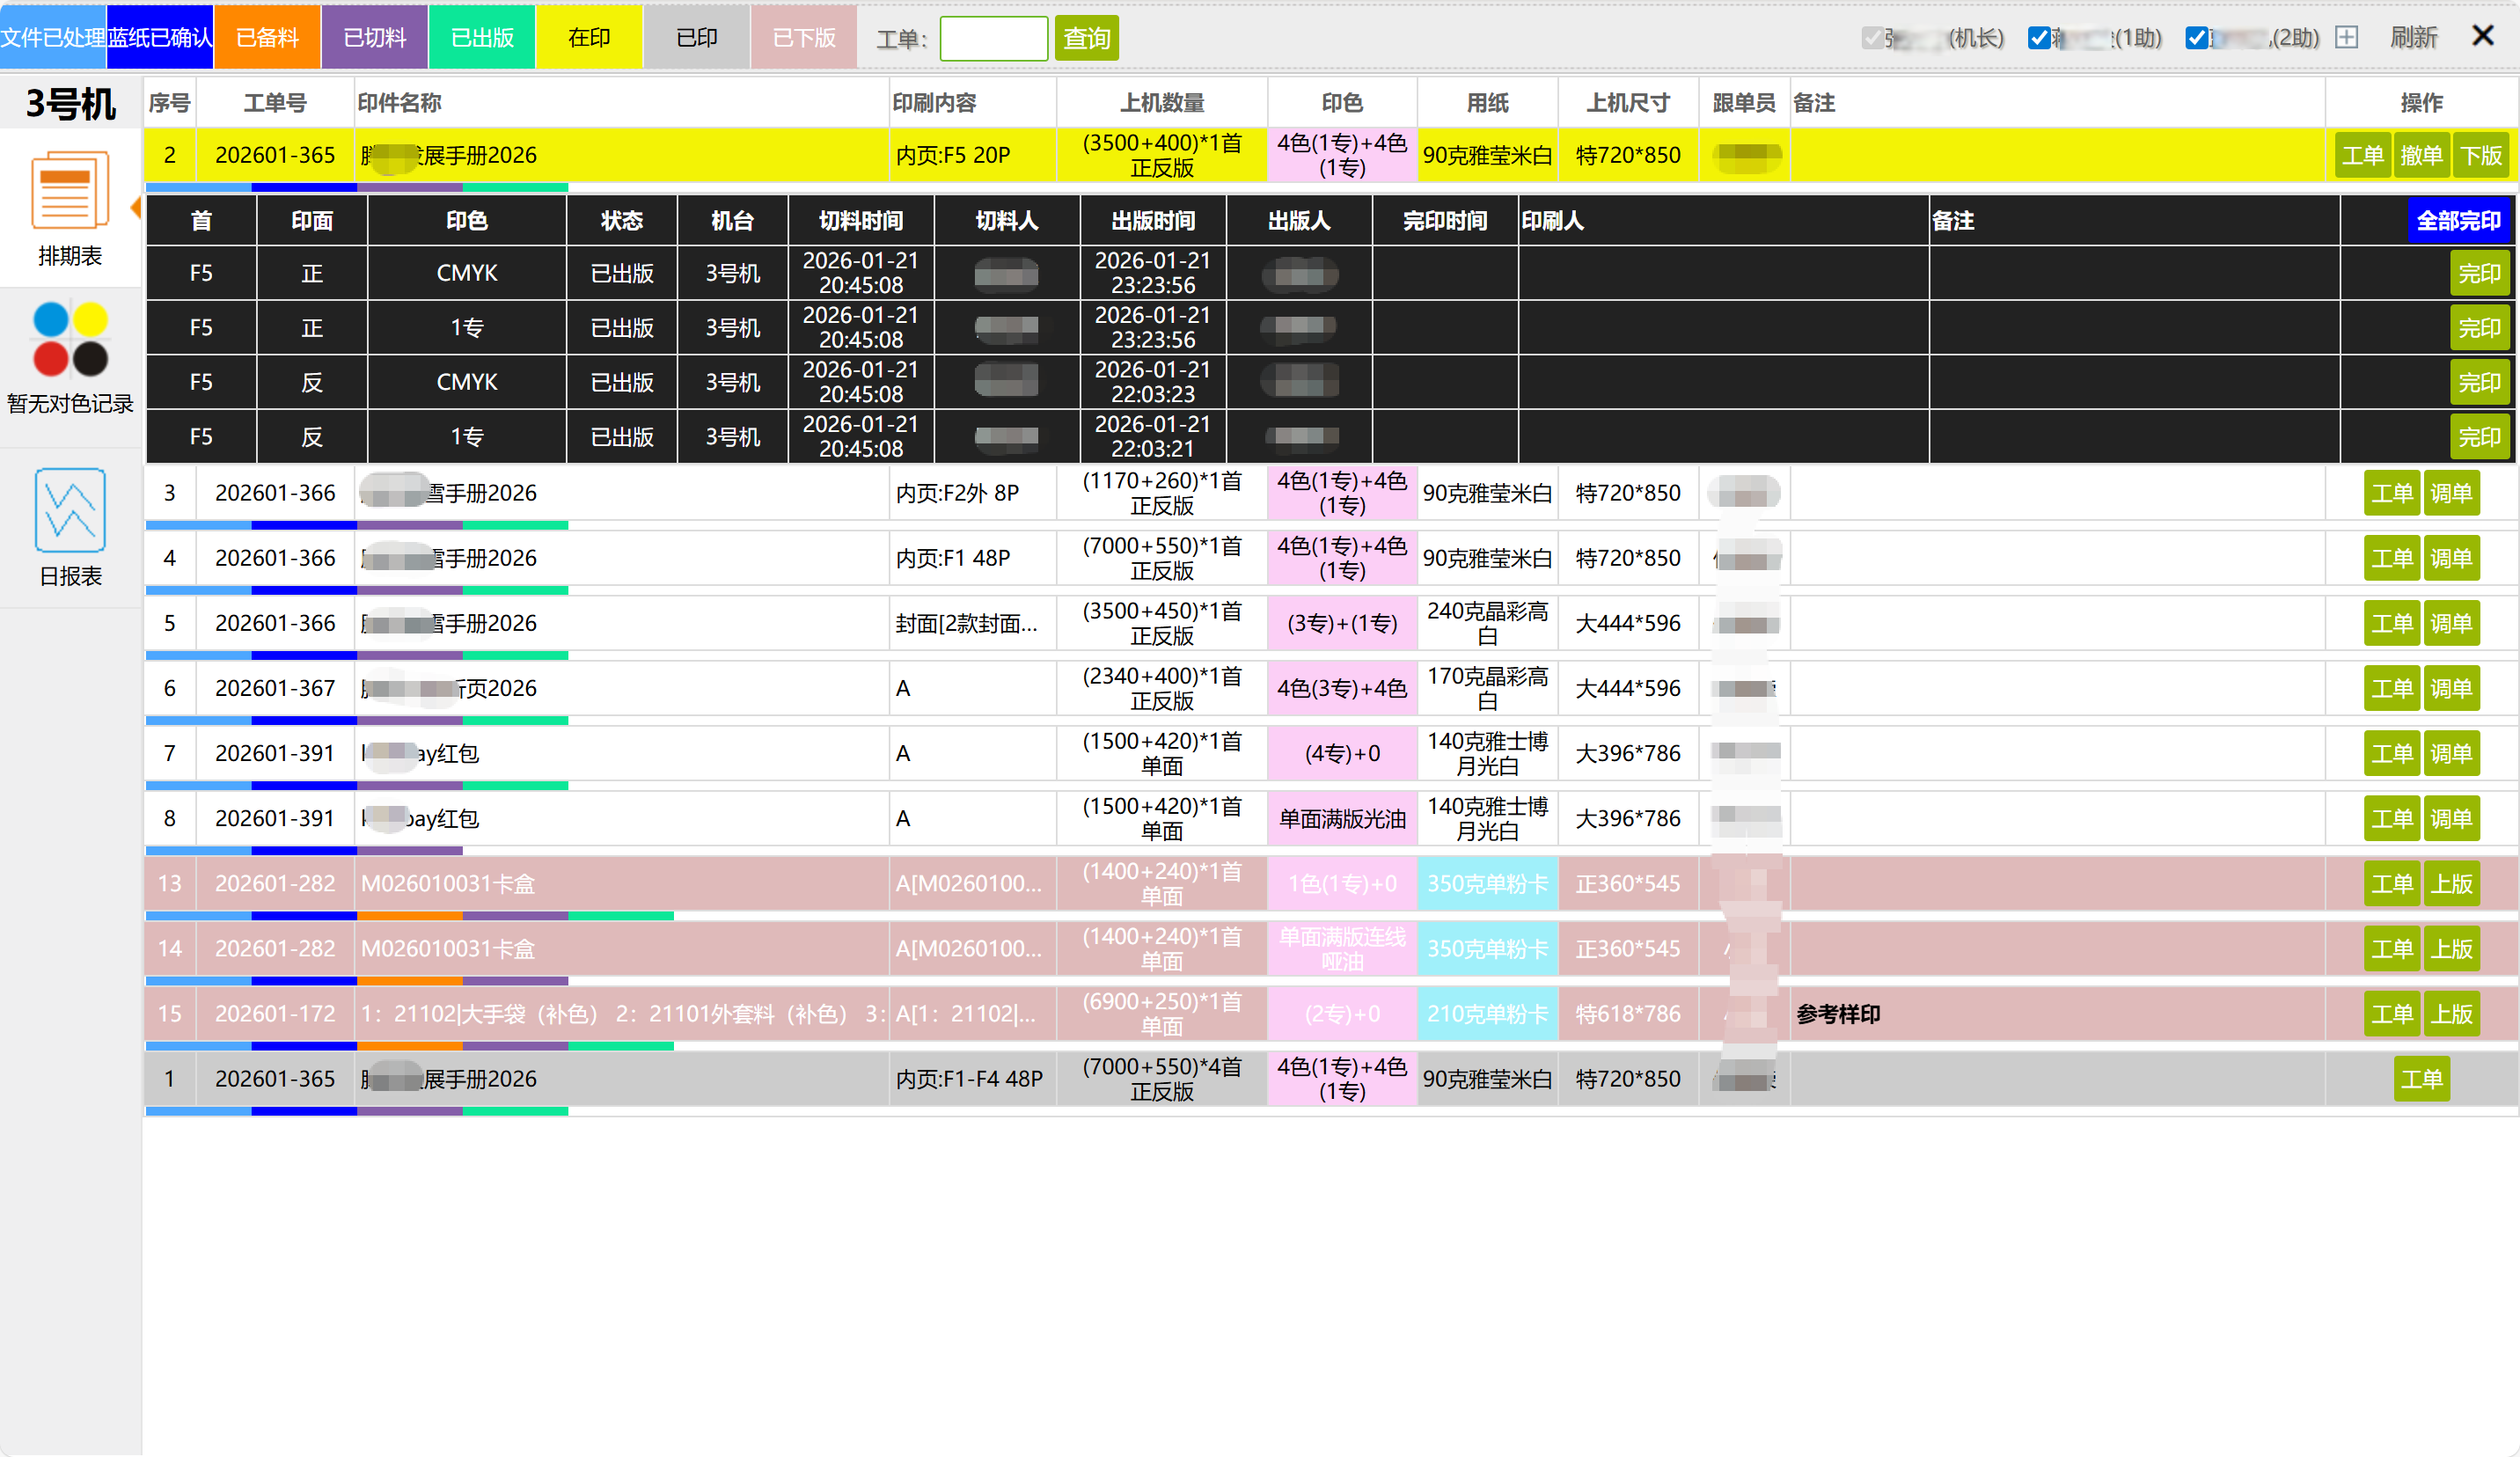Screen dimensions: 2520x1457
Task: Click 刷新 to refresh the list
Action: point(2413,38)
